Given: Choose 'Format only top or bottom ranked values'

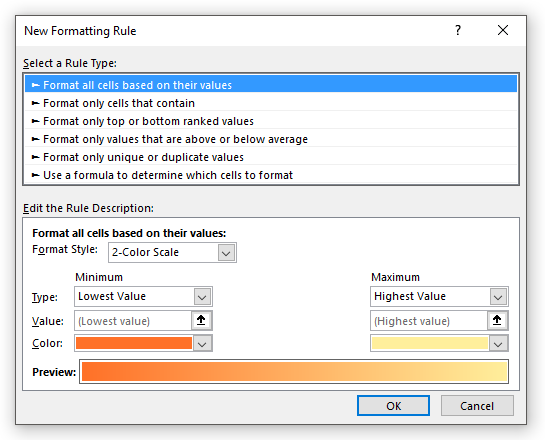Looking at the screenshot, I should (x=271, y=121).
